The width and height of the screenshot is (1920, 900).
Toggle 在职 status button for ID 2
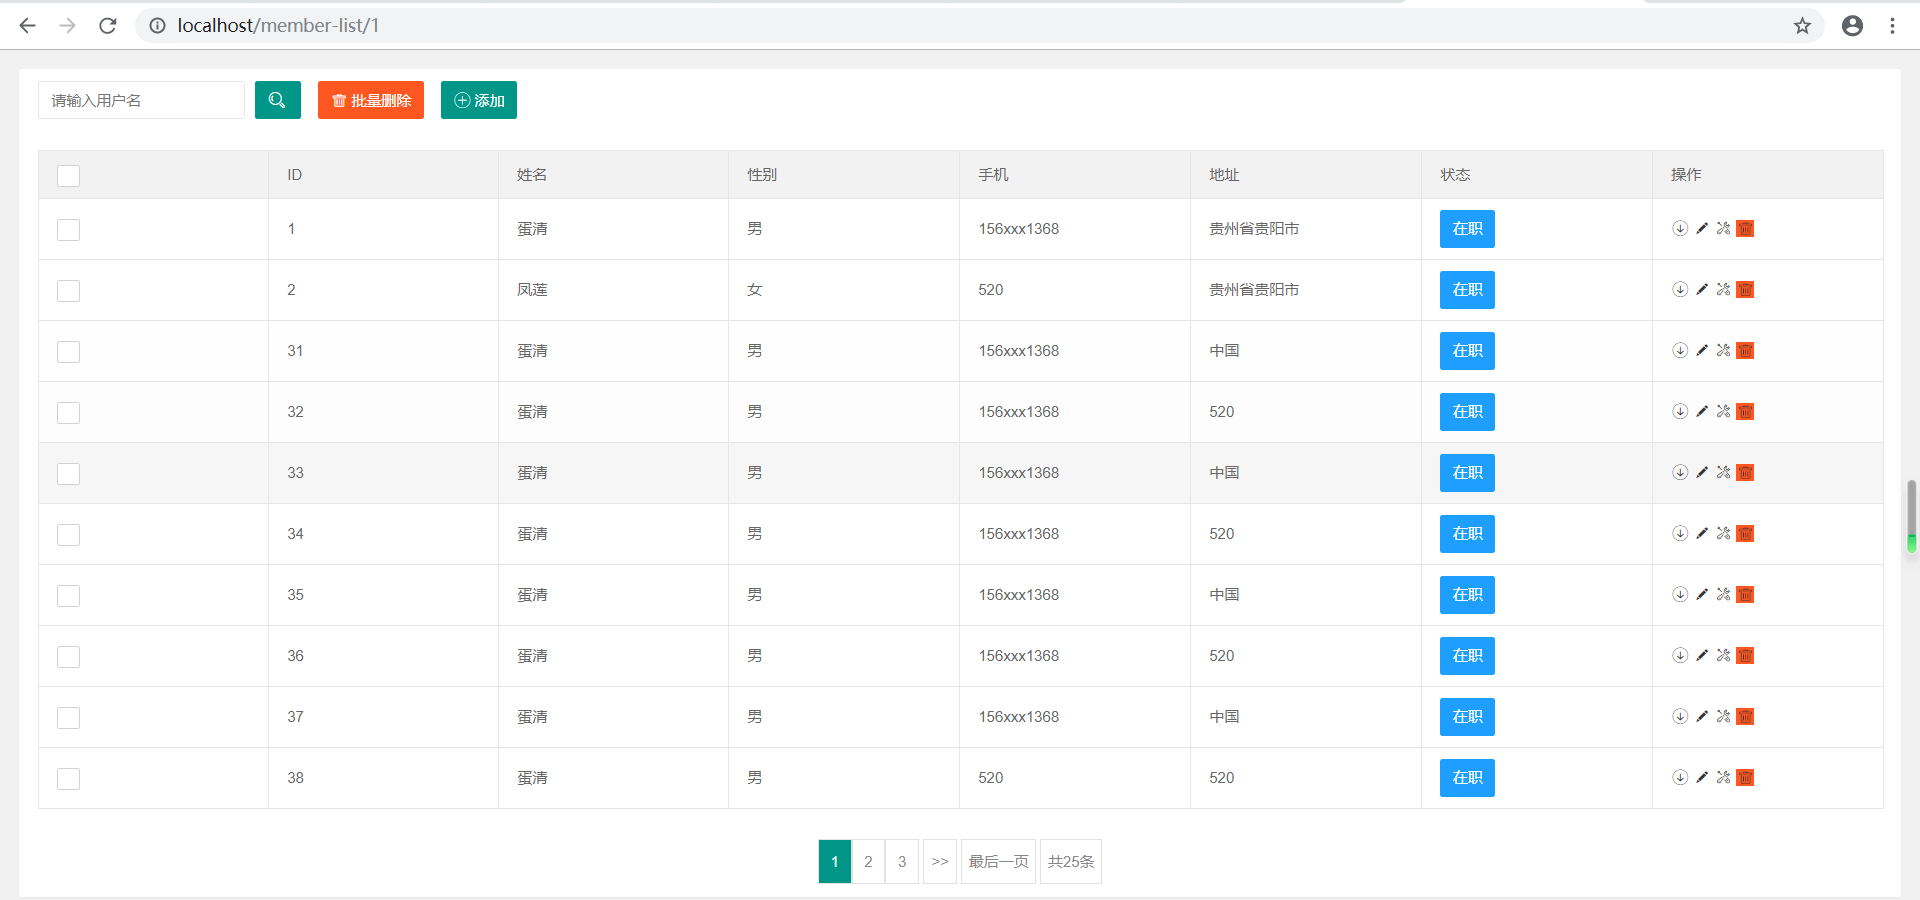pos(1467,290)
